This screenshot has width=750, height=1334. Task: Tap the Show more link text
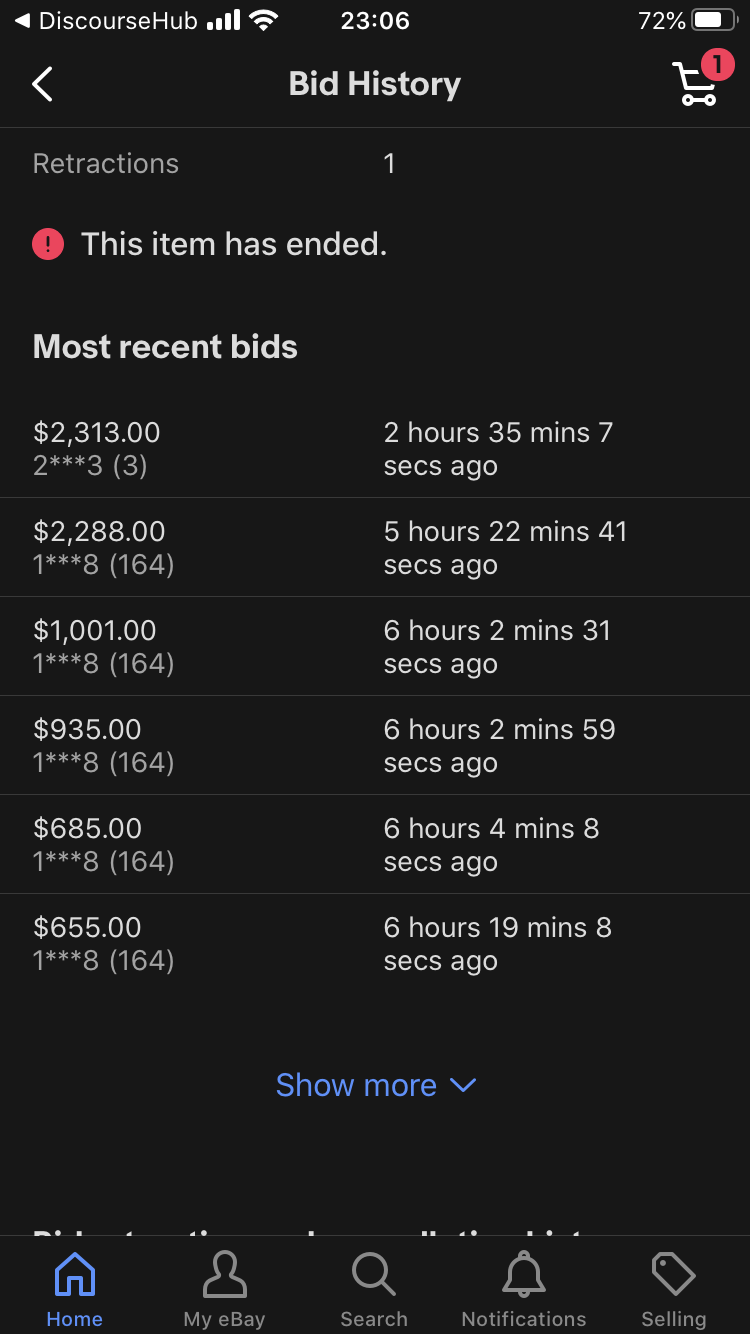click(x=356, y=1085)
